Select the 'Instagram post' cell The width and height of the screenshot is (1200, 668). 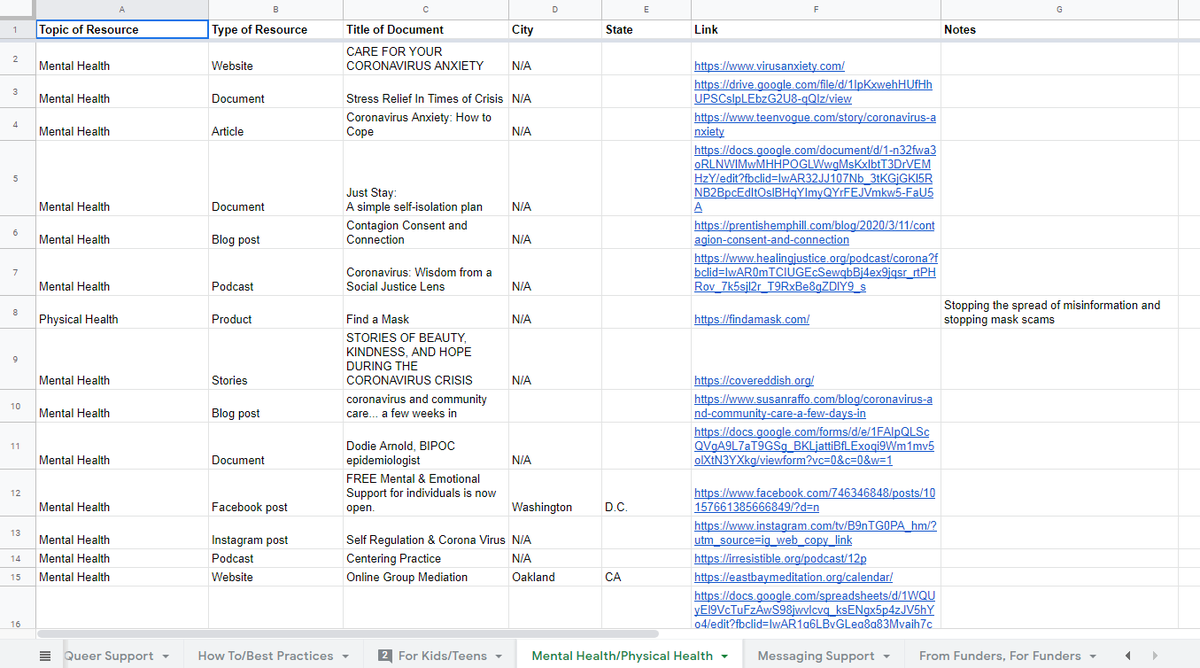(x=274, y=533)
